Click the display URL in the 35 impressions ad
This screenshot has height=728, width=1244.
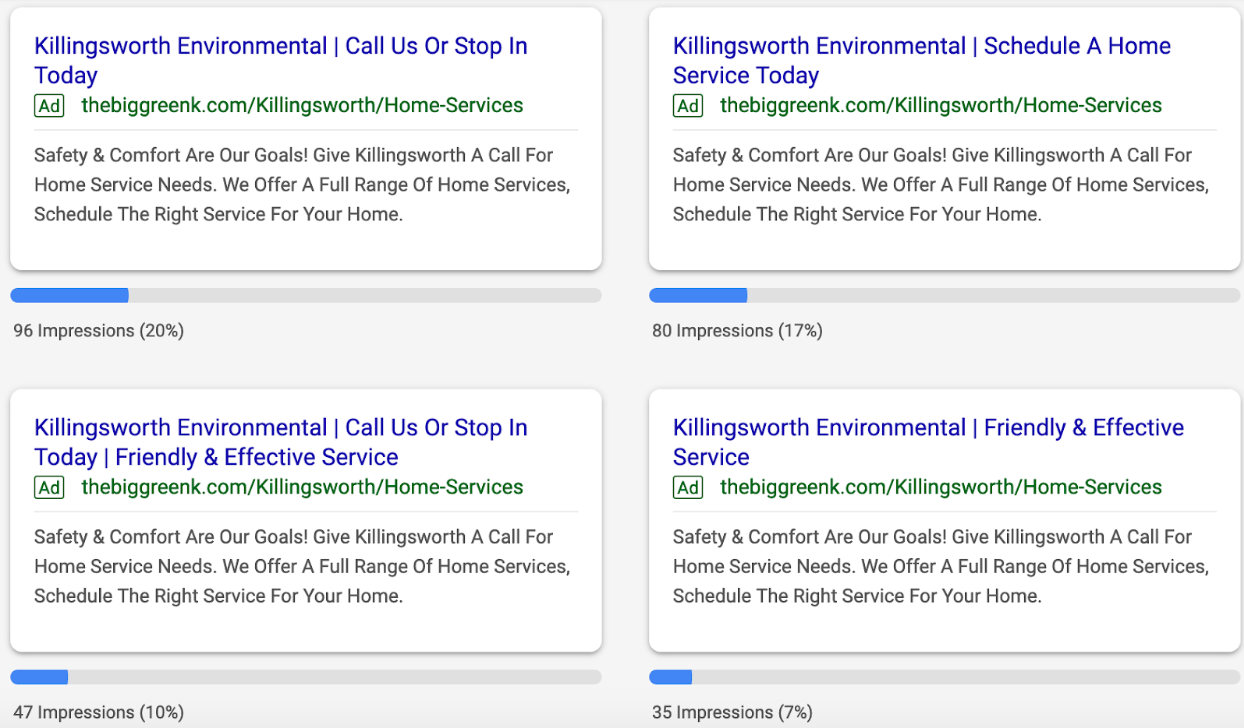[941, 487]
